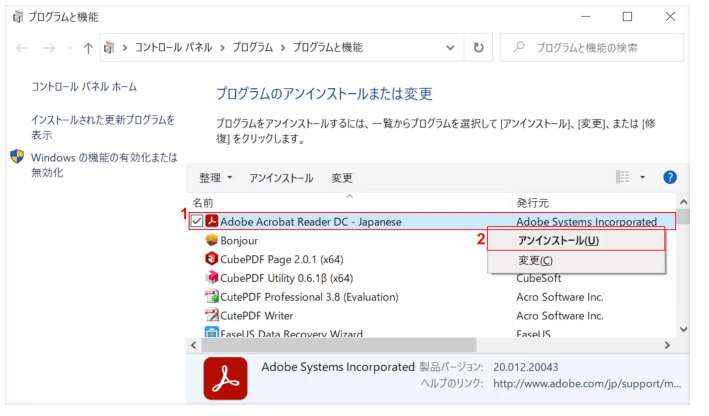Screen dimensions: 709x416
Task: Select the CubePDF Utility icon
Action: [212, 278]
